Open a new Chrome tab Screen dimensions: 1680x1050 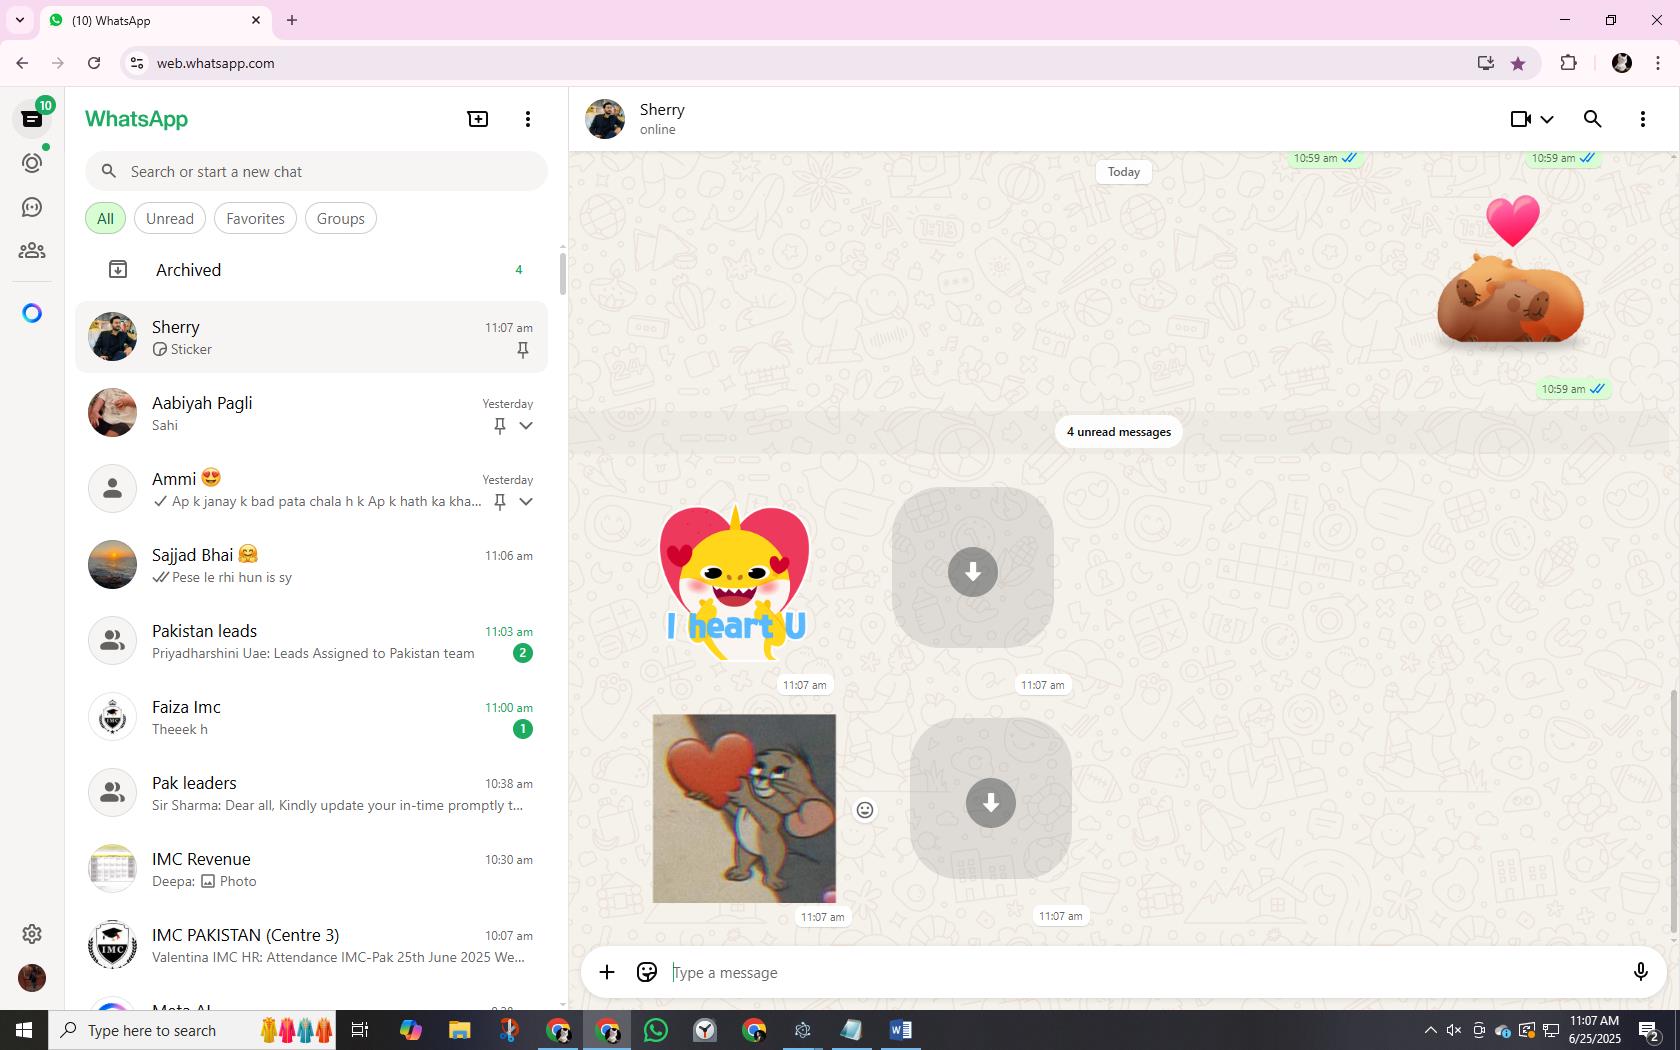[292, 20]
